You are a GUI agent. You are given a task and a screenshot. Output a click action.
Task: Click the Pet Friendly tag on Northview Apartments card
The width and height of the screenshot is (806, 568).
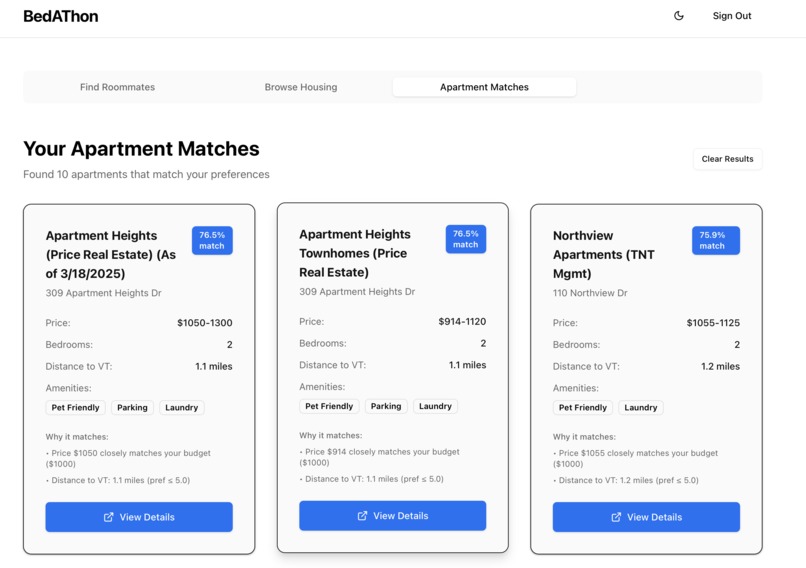pyautogui.click(x=583, y=408)
